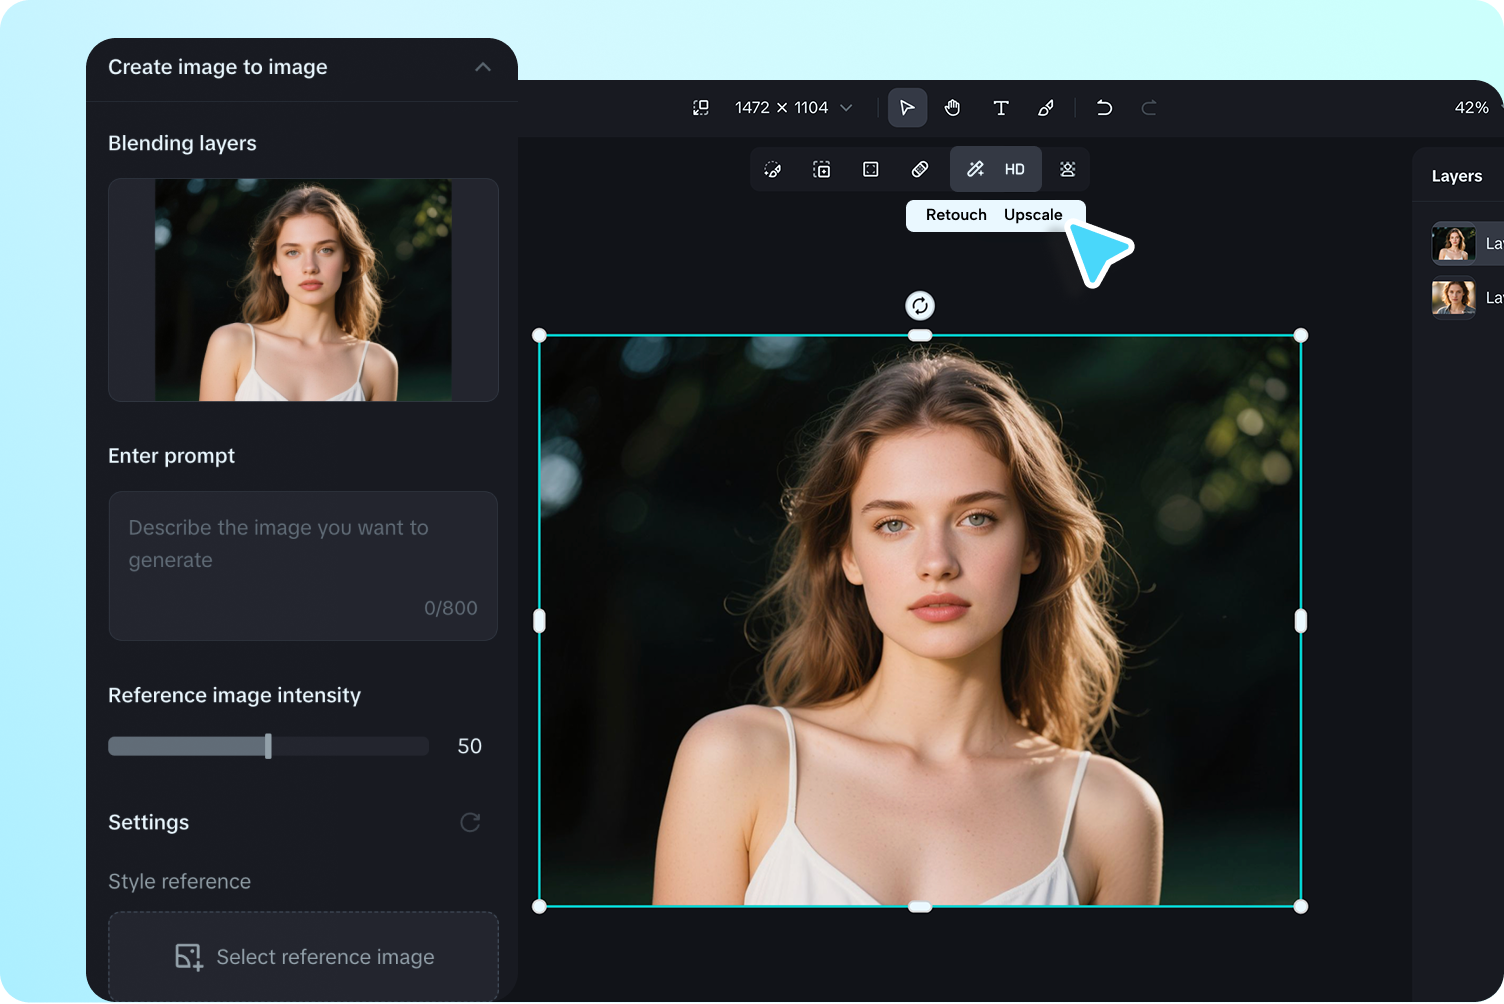Viewport: 1504px width, 1004px height.
Task: Open the 1472 × 1104 canvas size dropdown
Action: point(793,108)
